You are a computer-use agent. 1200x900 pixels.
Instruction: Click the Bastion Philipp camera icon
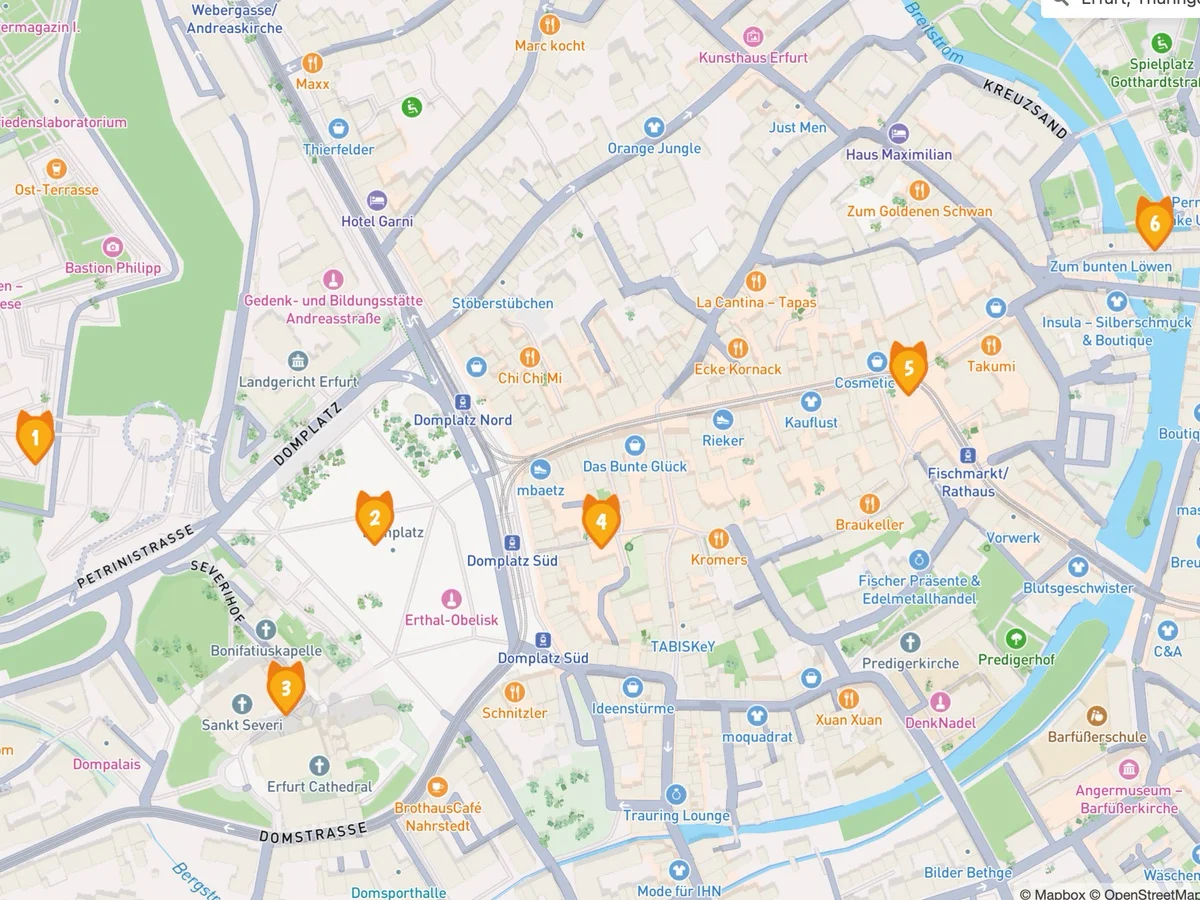pyautogui.click(x=112, y=246)
